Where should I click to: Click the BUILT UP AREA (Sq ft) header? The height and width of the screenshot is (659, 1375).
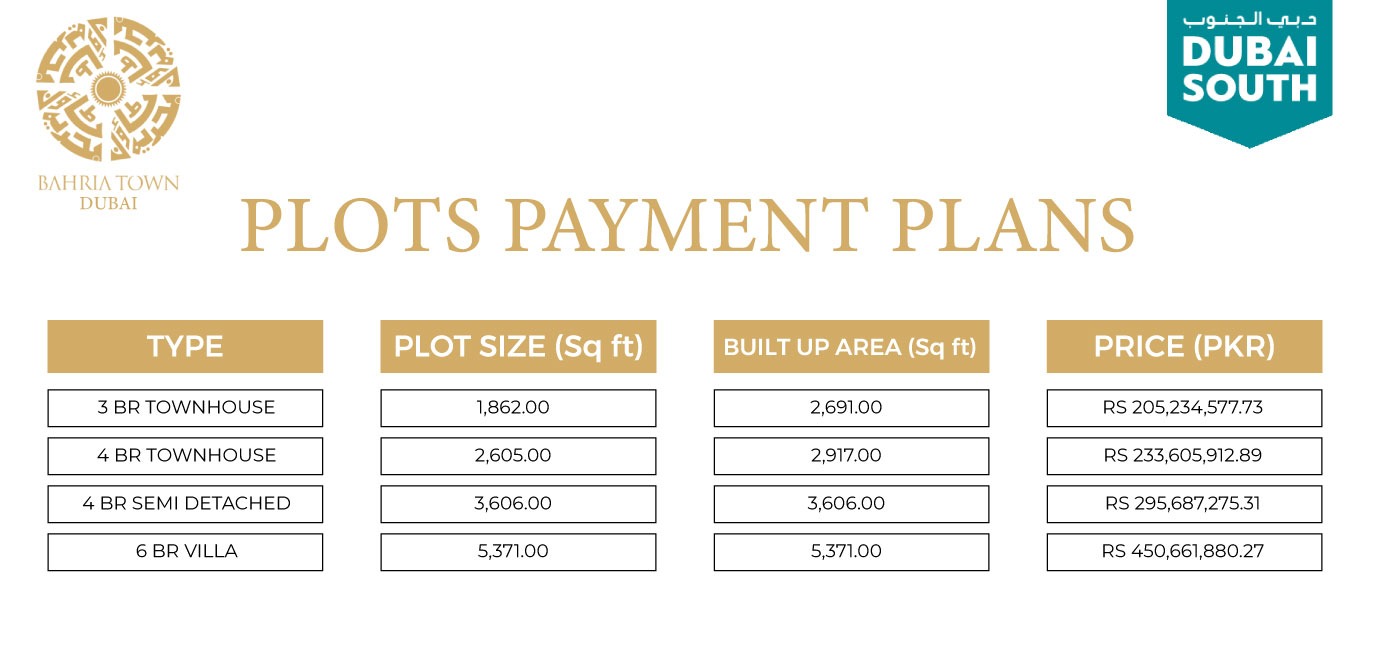pos(851,346)
